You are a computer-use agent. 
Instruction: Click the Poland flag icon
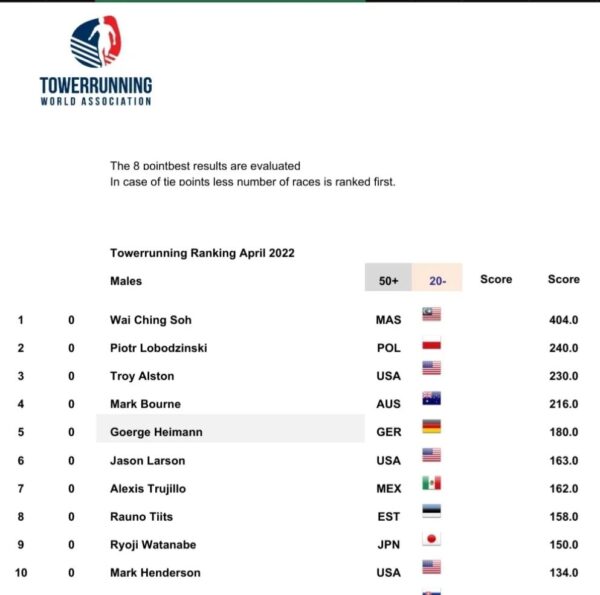tap(431, 342)
